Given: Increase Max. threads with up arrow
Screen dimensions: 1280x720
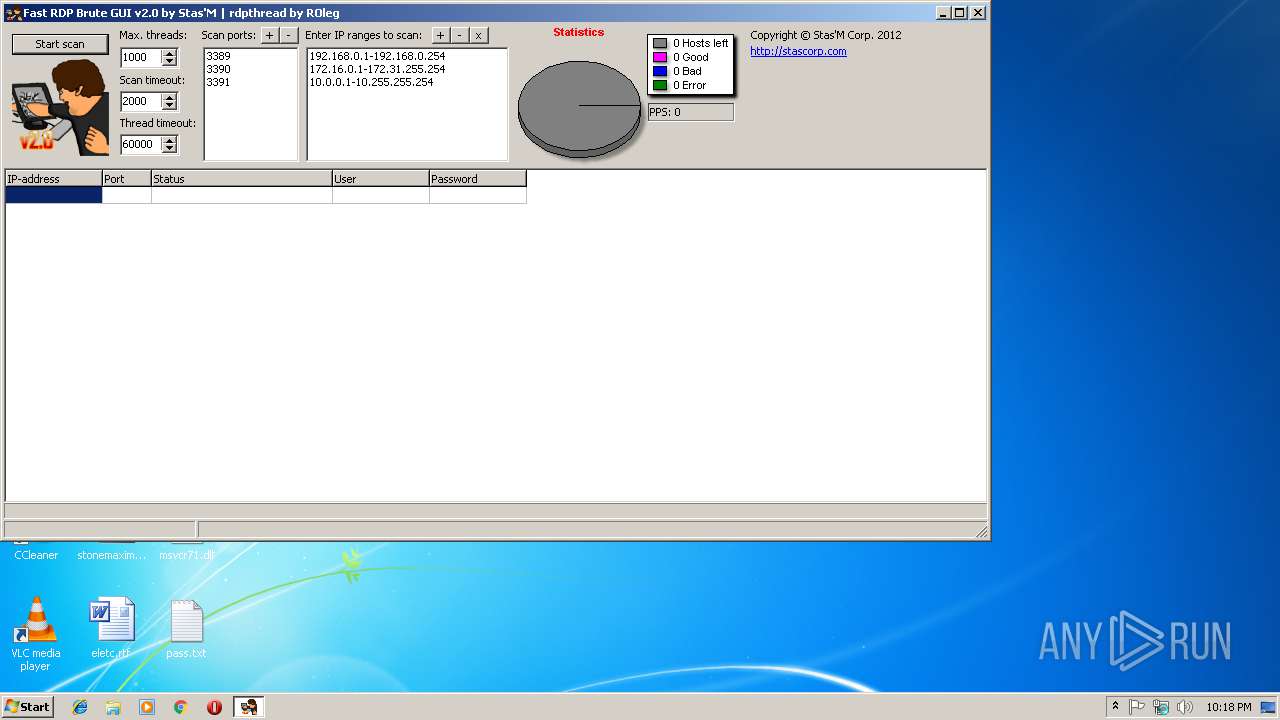Looking at the screenshot, I should (169, 54).
